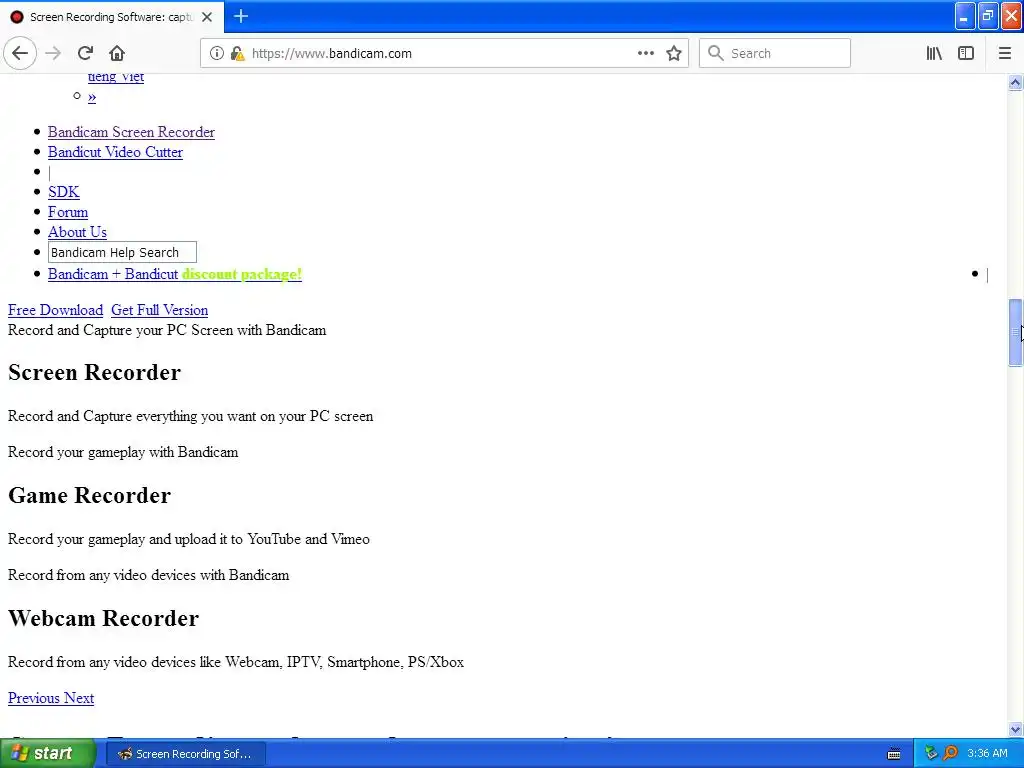Minimize the Firefox window

[x=965, y=17]
